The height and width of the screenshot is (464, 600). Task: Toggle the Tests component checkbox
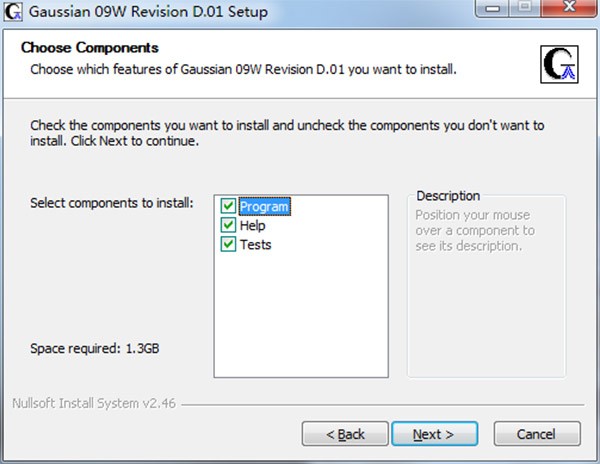click(229, 245)
